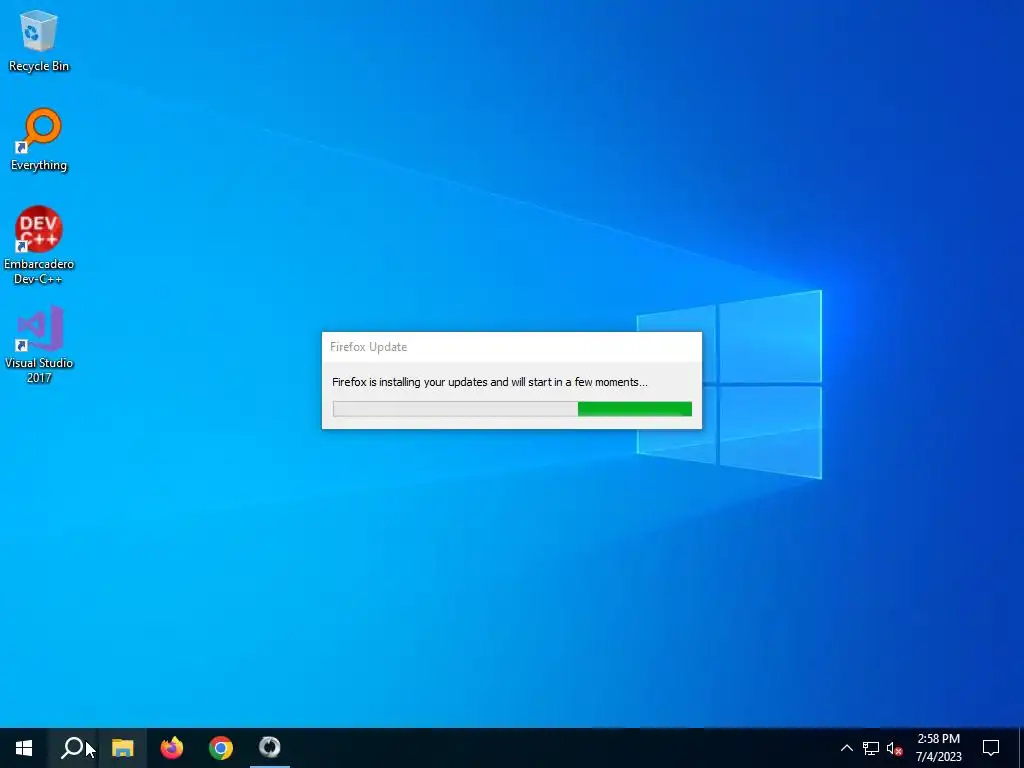Select the Visual Studio 2017 shortcut
The height and width of the screenshot is (768, 1024).
(x=39, y=344)
